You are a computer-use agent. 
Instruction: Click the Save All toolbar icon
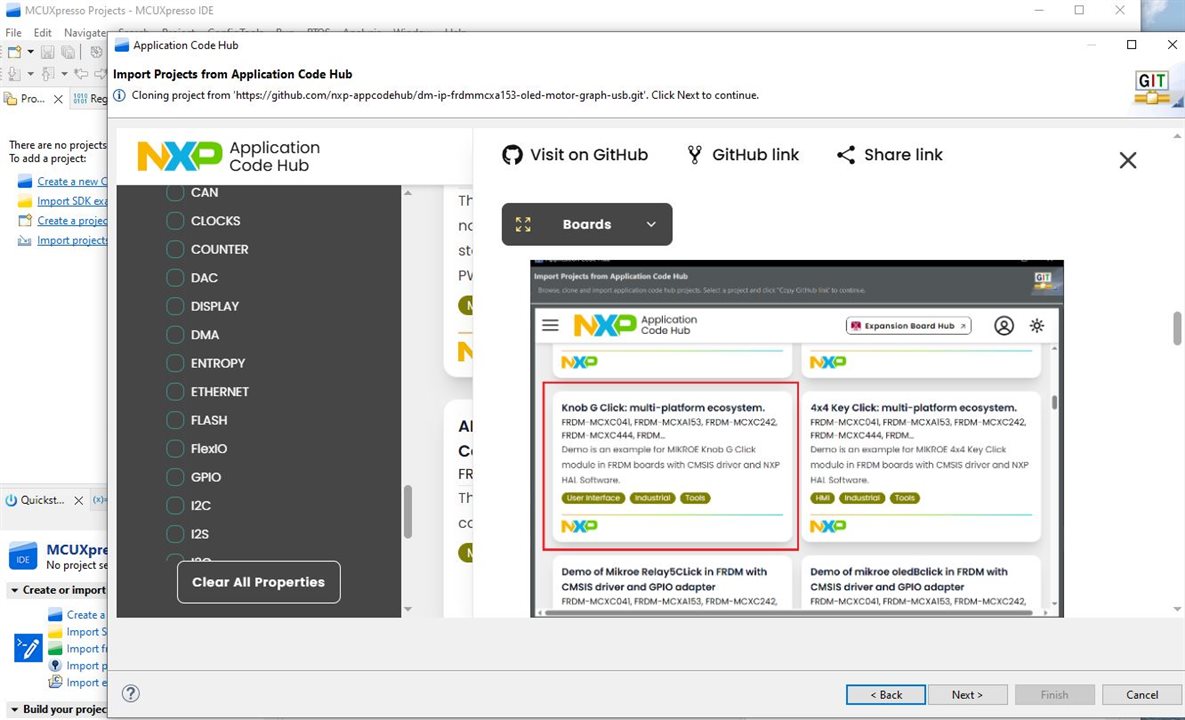pos(68,52)
